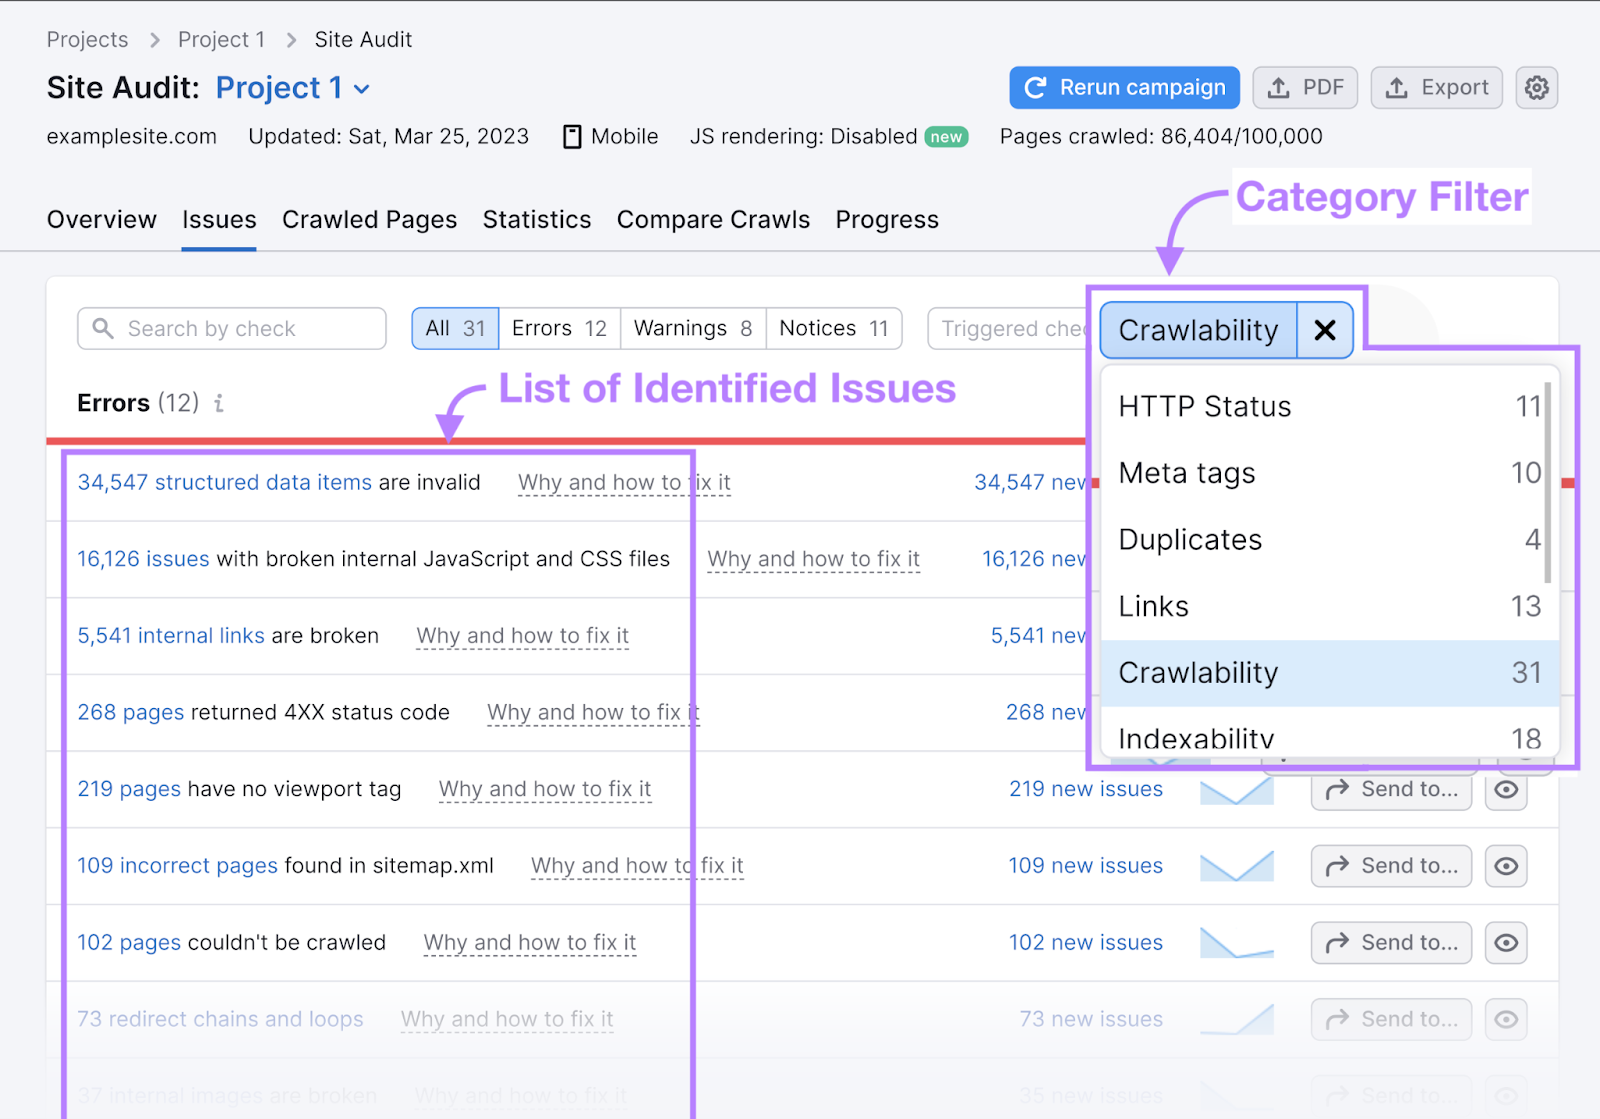Screen dimensions: 1600x1119
Task: Open 'Why and how to fix it' for broken internal links
Action: point(522,636)
